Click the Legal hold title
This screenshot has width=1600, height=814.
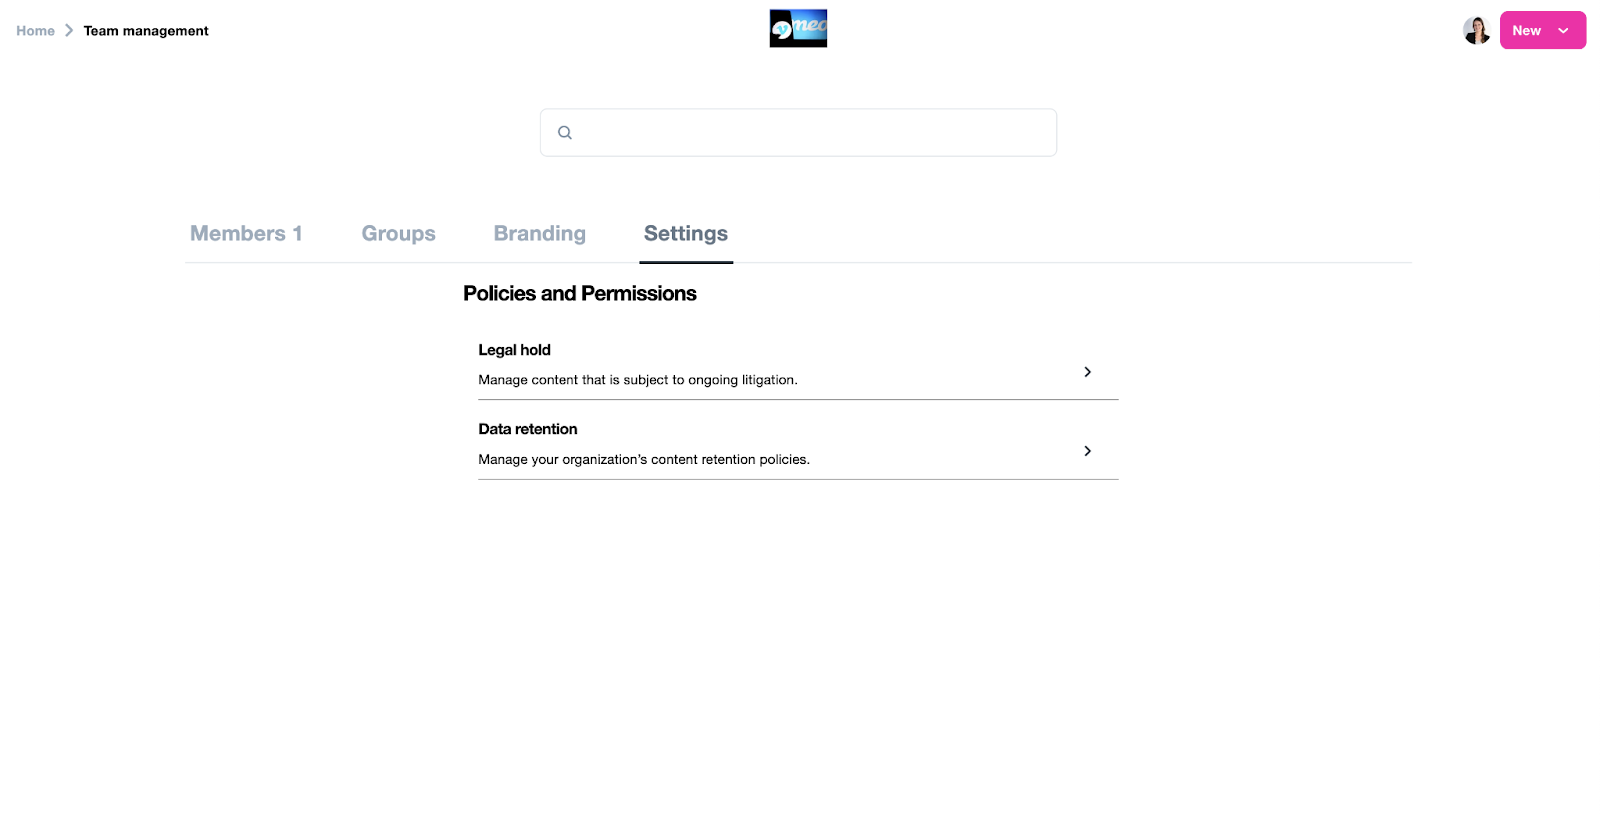click(514, 350)
